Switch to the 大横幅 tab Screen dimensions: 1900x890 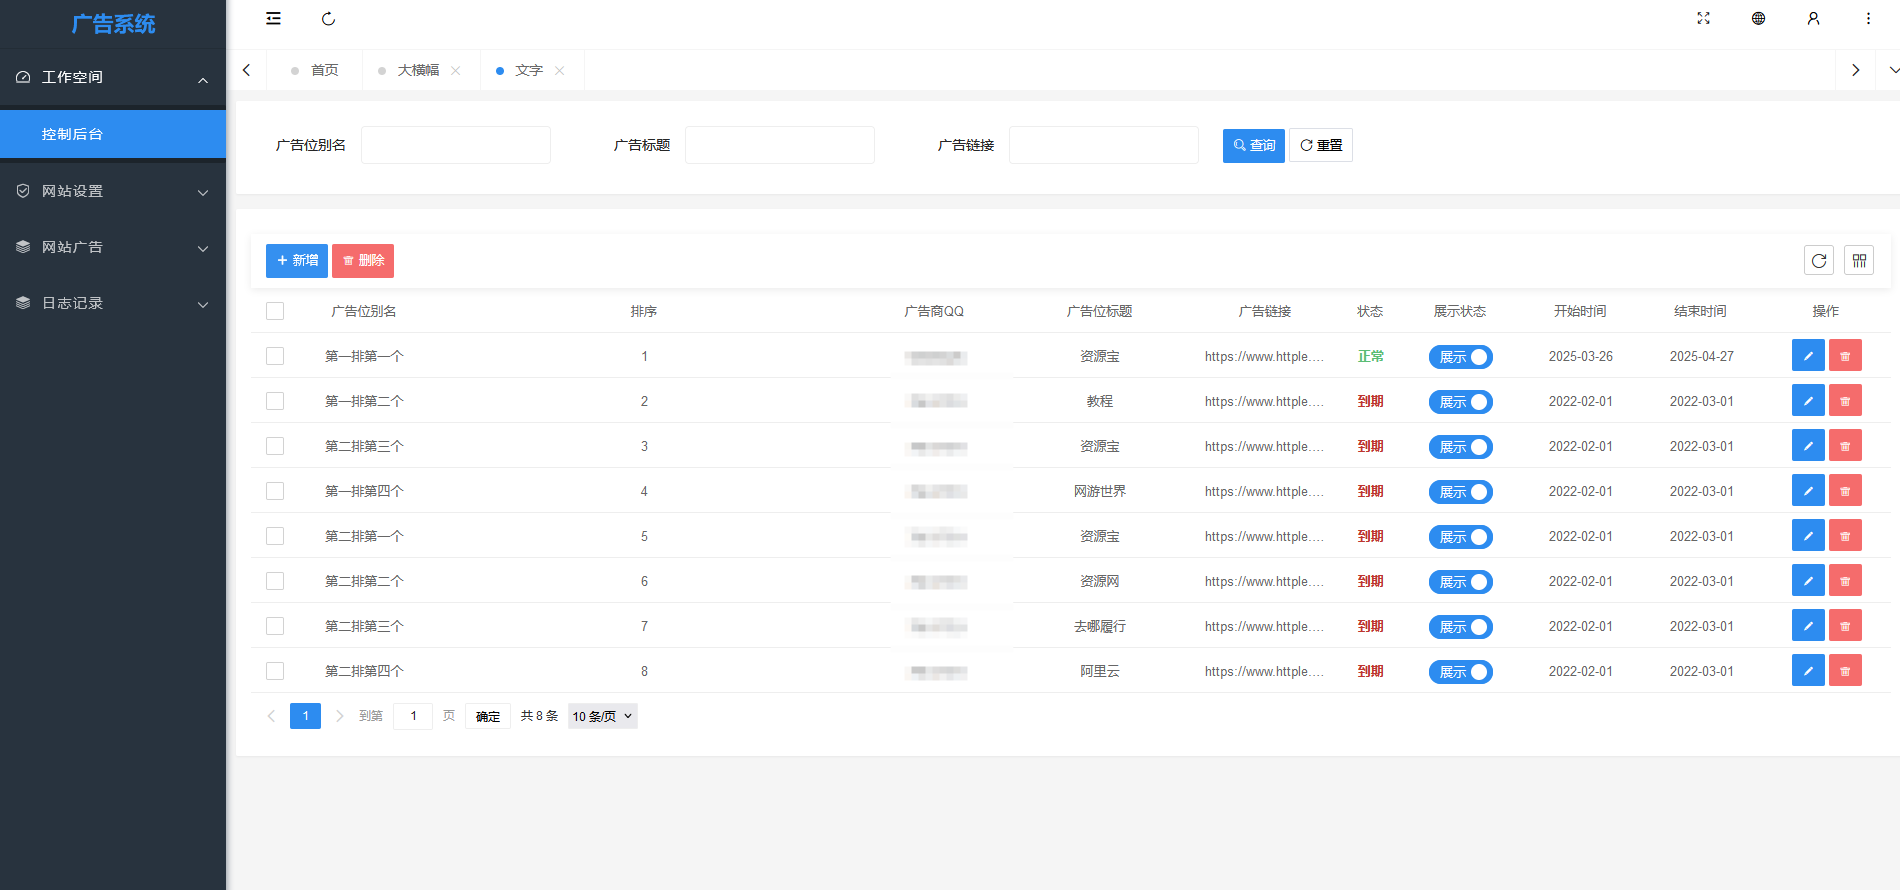[418, 70]
